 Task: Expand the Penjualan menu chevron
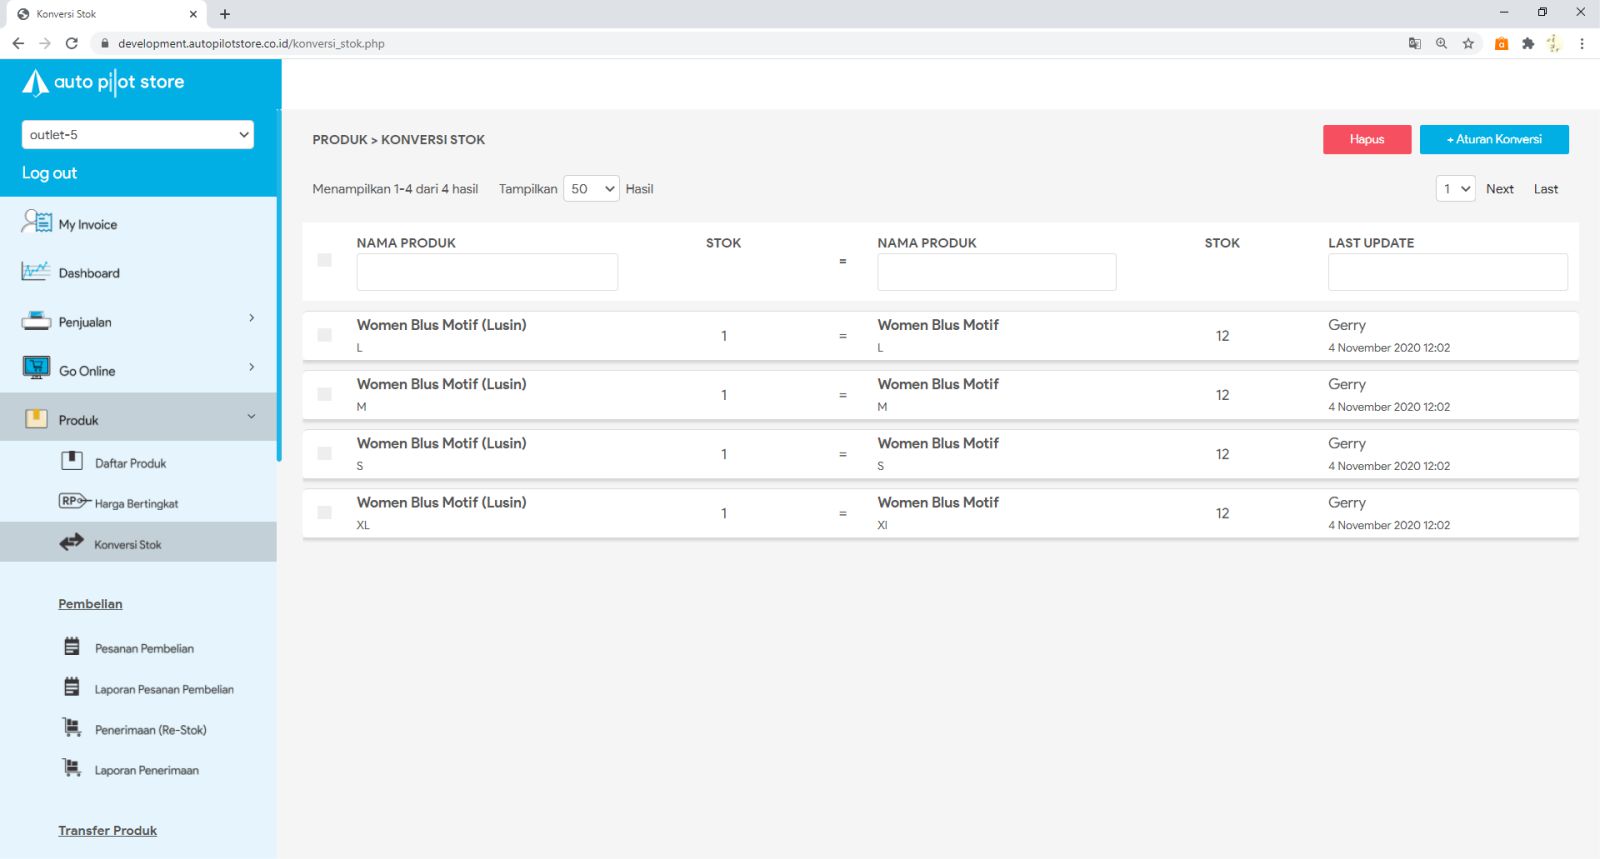point(251,318)
